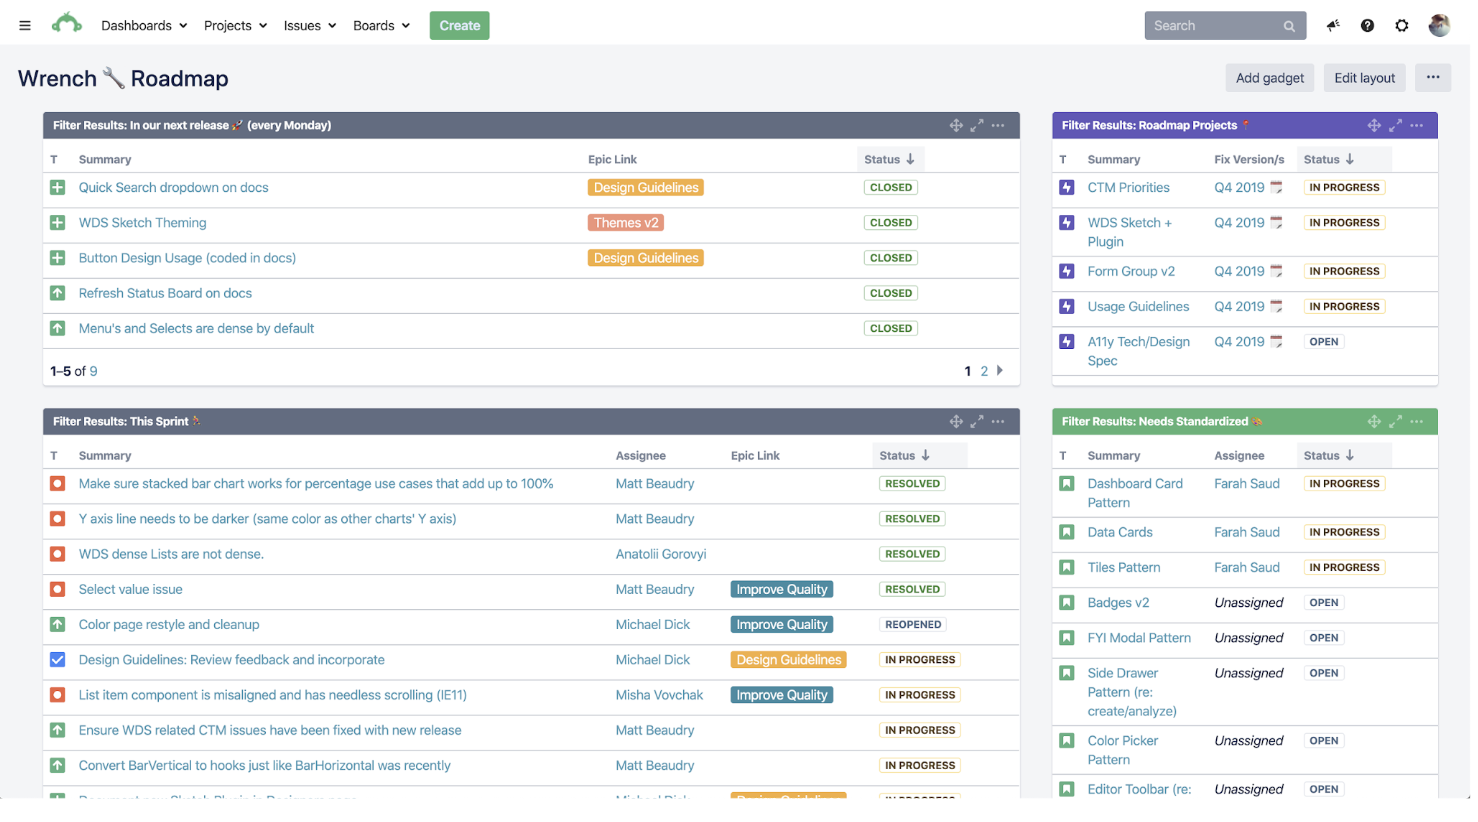Image resolution: width=1478 pixels, height=822 pixels.
Task: Click the notifications megaphone icon
Action: click(x=1333, y=26)
